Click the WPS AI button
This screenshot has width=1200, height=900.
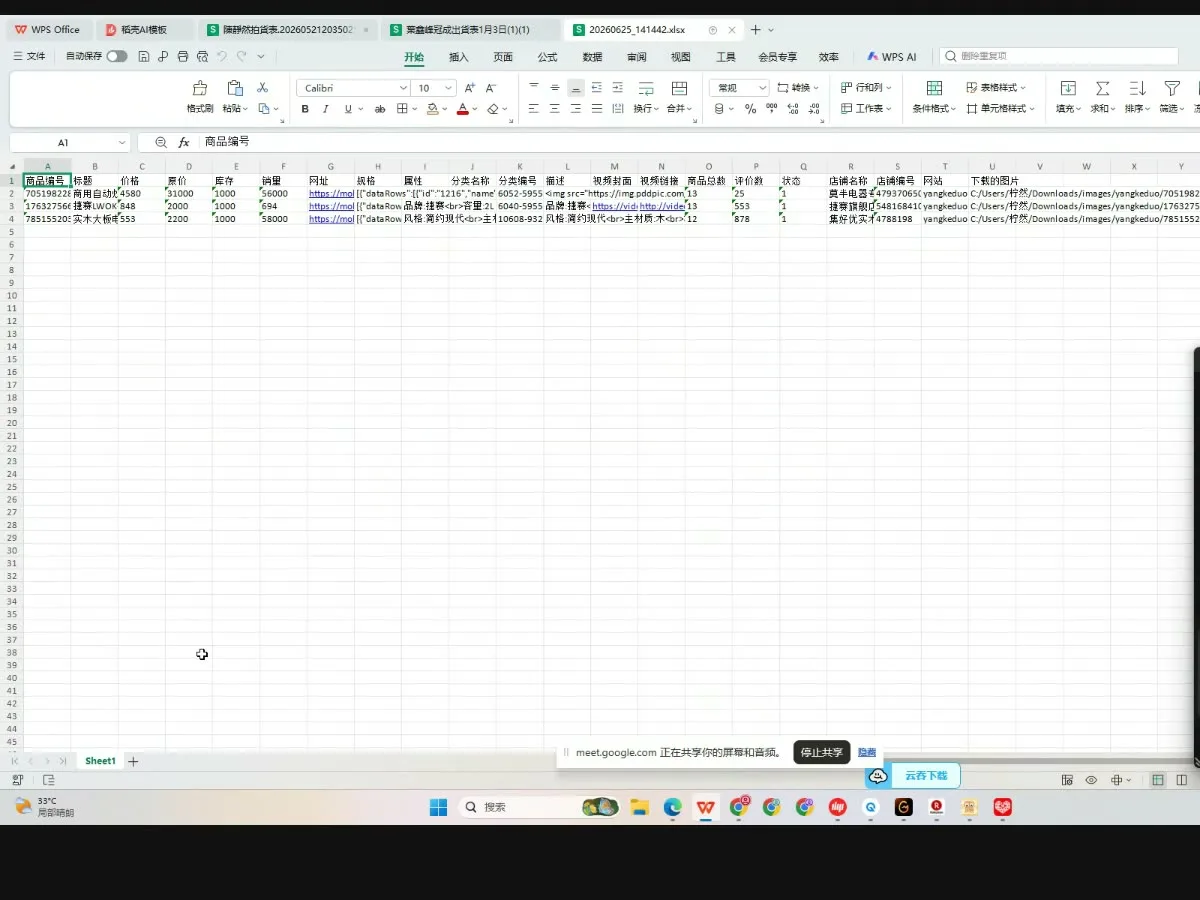point(892,57)
